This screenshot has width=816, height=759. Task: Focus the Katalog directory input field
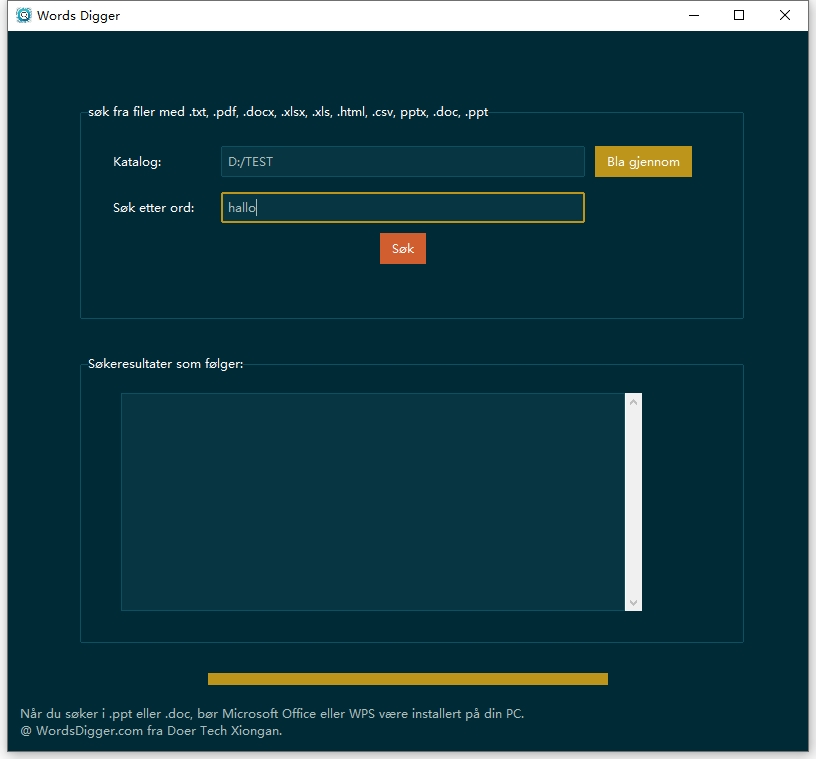tap(403, 161)
